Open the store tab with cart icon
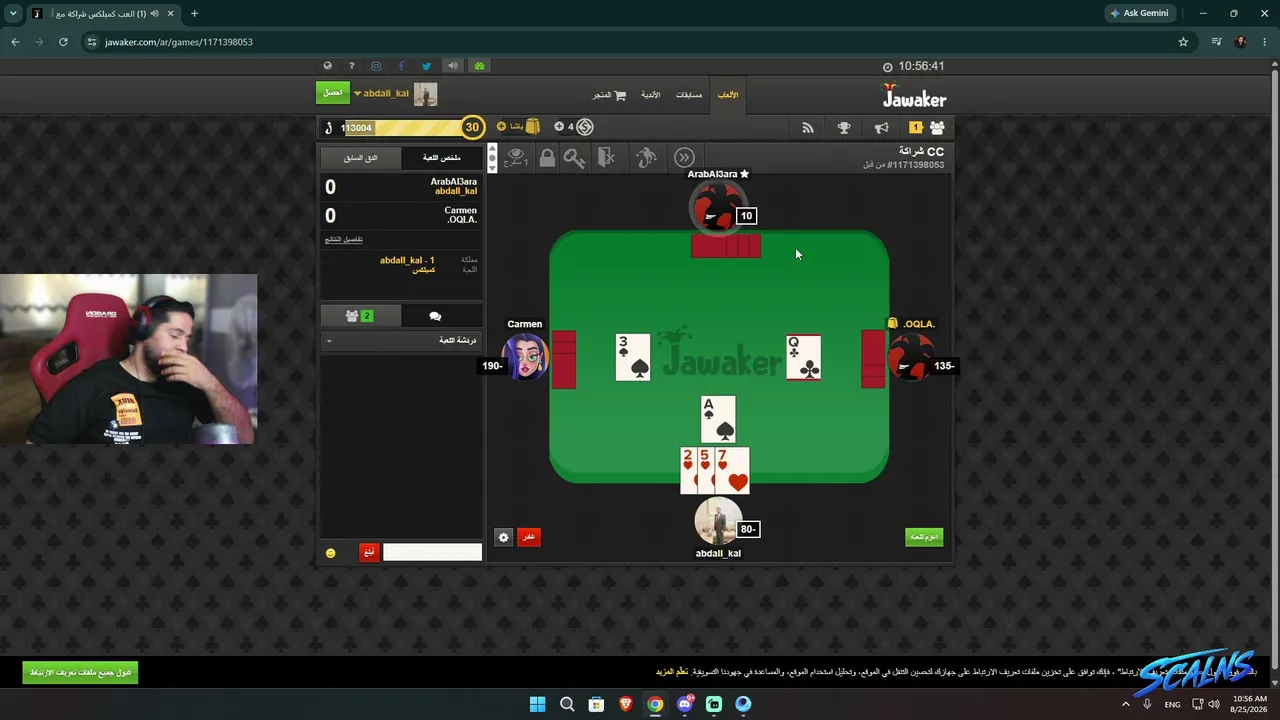The image size is (1280, 720). click(609, 95)
